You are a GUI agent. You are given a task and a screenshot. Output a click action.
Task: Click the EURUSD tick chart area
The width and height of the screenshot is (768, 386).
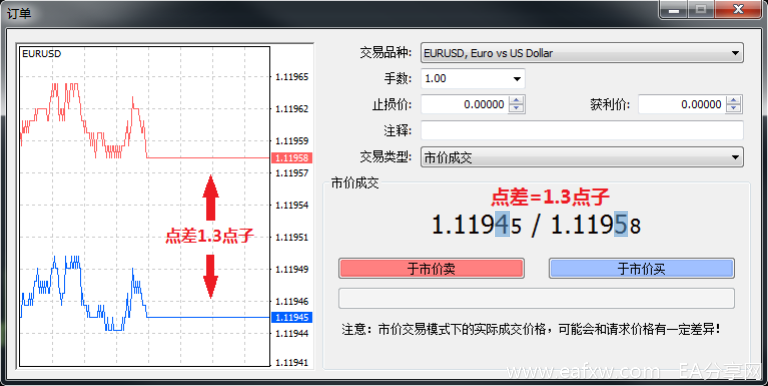(x=144, y=206)
